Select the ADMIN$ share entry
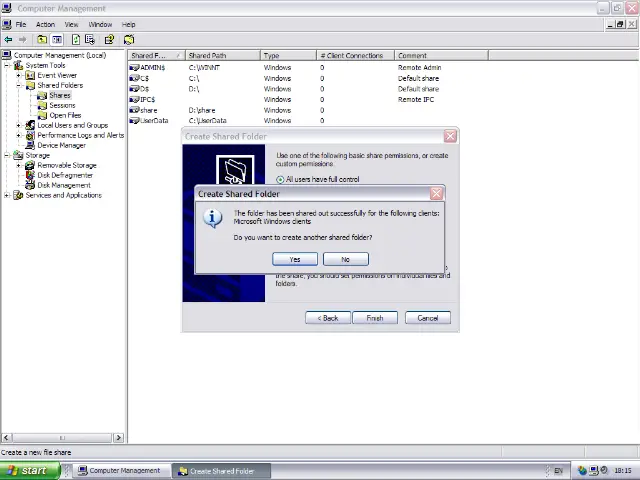This screenshot has height=480, width=640. tap(152, 67)
